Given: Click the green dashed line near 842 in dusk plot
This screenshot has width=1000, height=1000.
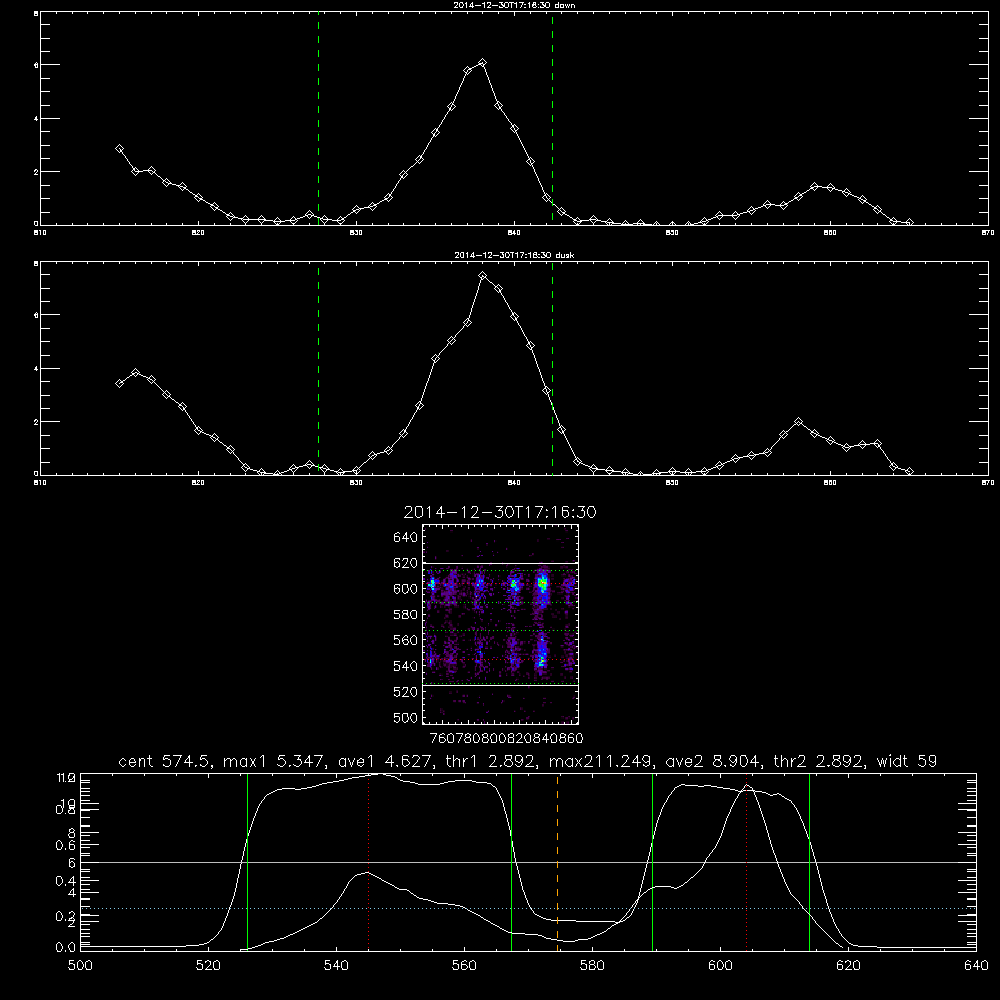Looking at the screenshot, I should coord(552,369).
